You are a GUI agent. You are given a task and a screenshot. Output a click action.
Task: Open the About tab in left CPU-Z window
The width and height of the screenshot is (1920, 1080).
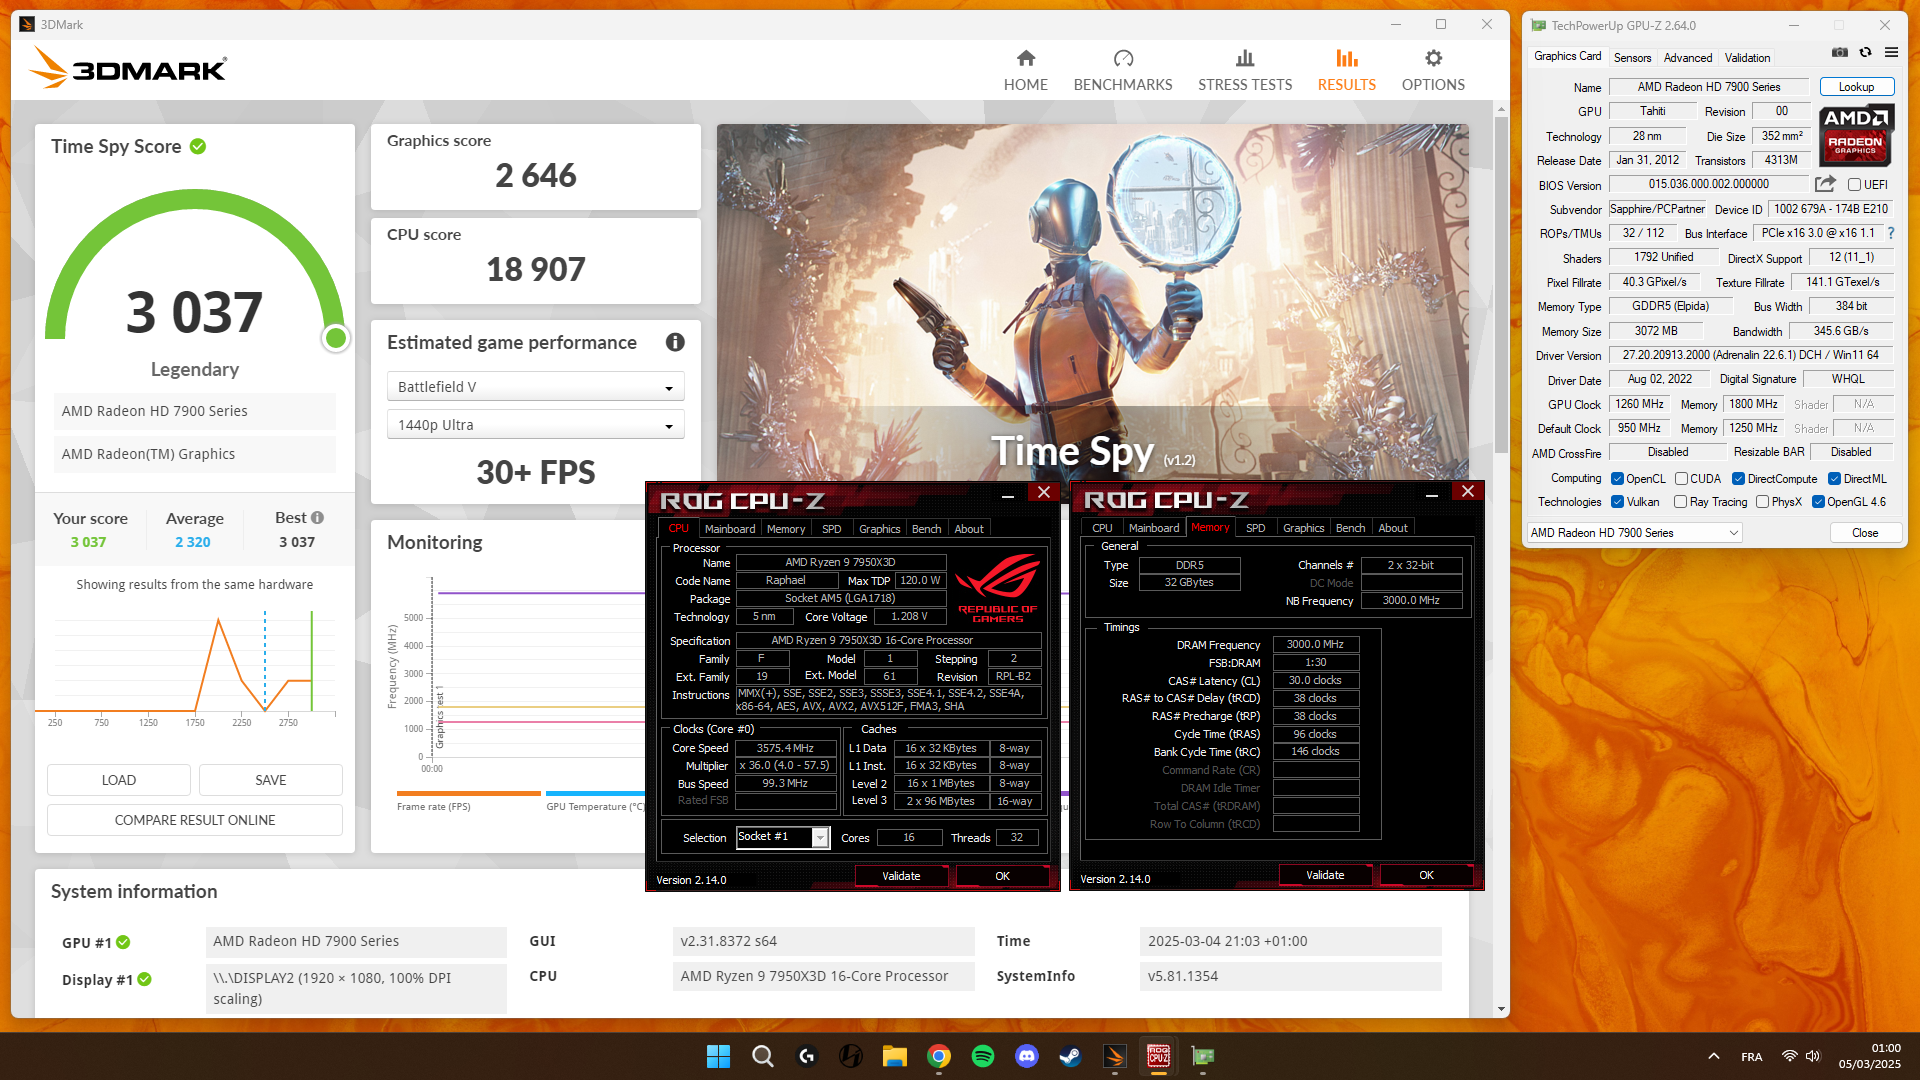coord(968,529)
